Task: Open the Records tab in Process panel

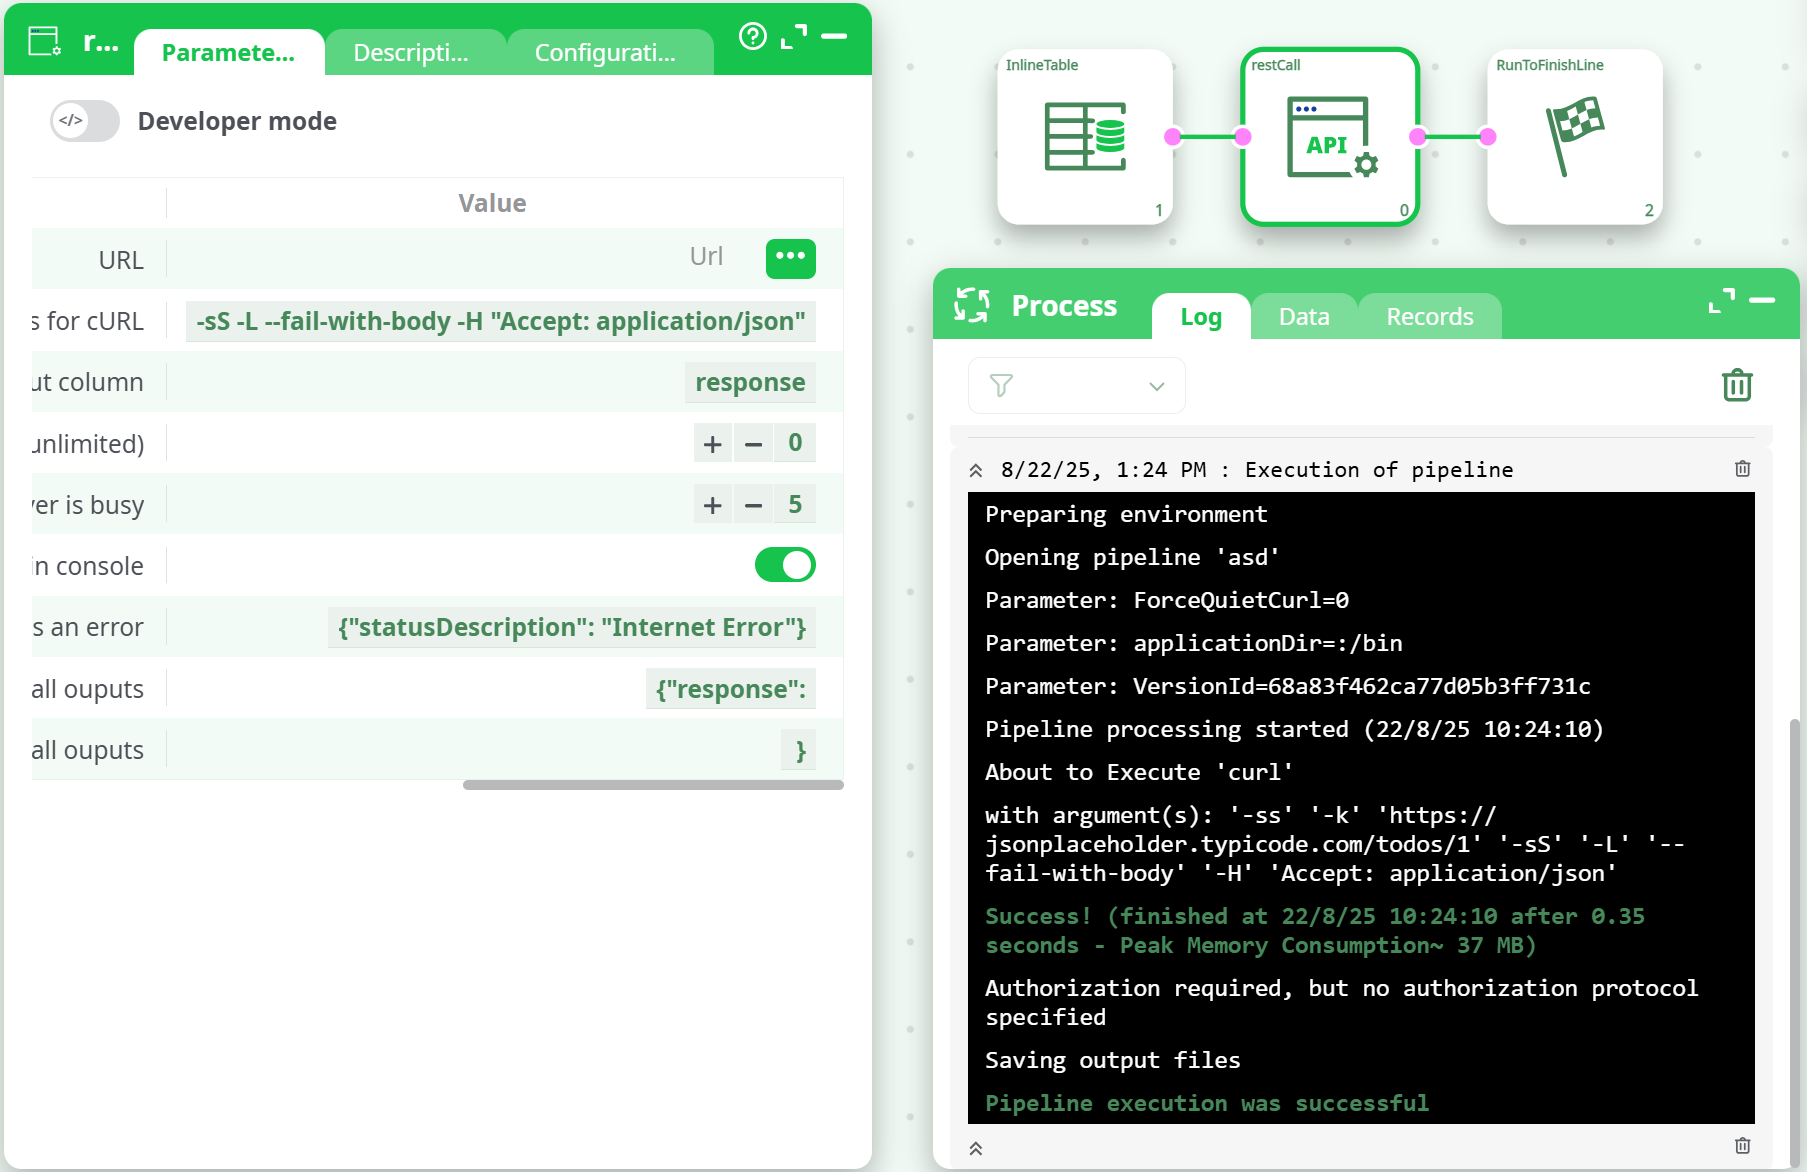Action: [x=1429, y=317]
